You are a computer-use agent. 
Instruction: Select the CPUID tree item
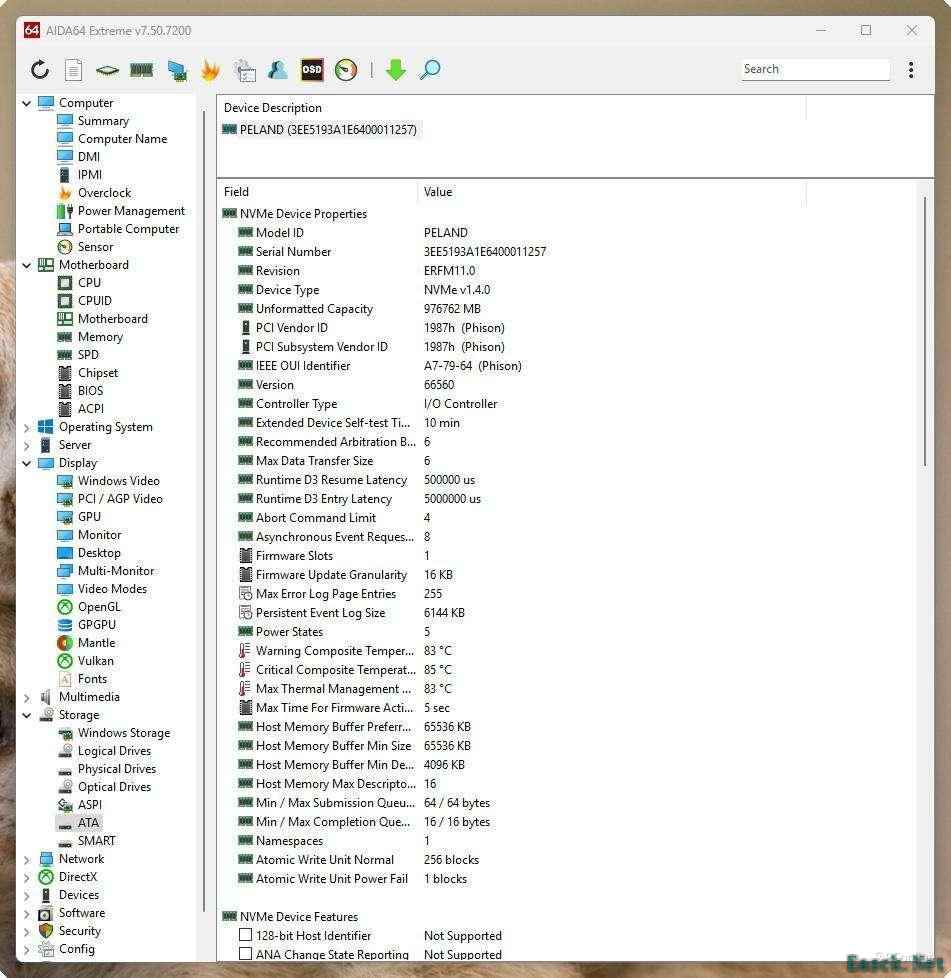[95, 301]
